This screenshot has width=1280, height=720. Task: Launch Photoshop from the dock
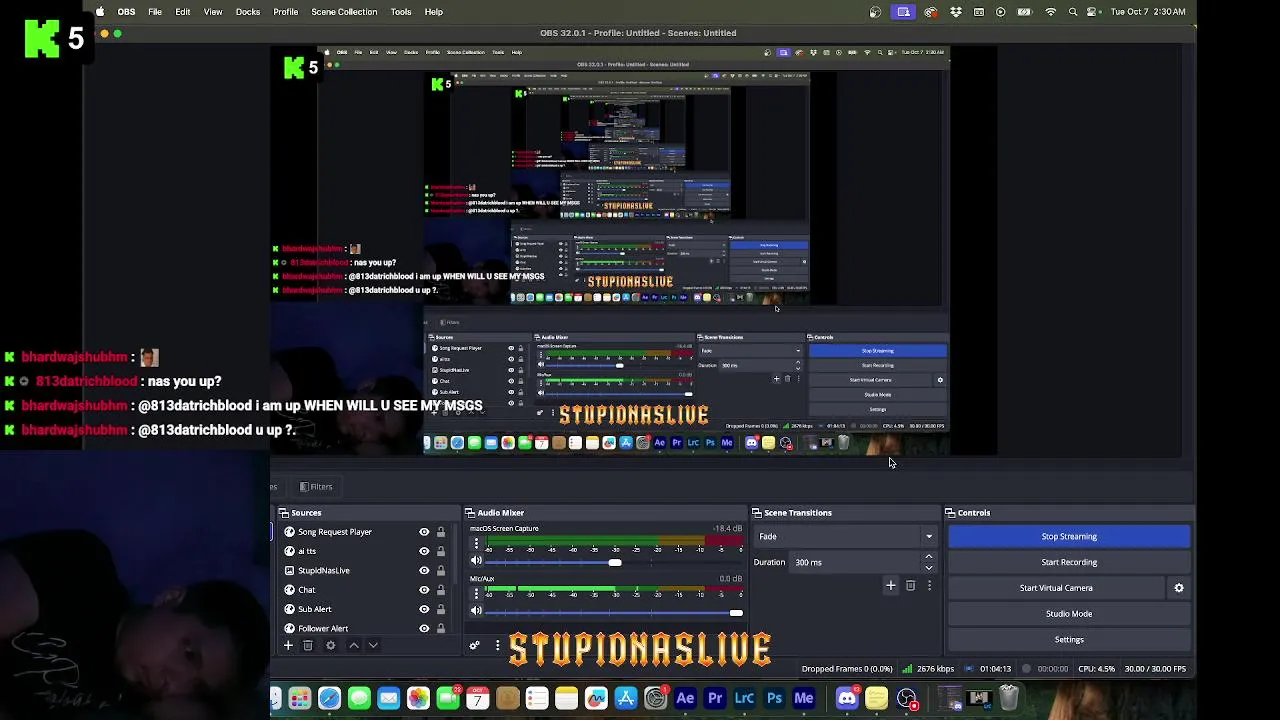tap(774, 698)
